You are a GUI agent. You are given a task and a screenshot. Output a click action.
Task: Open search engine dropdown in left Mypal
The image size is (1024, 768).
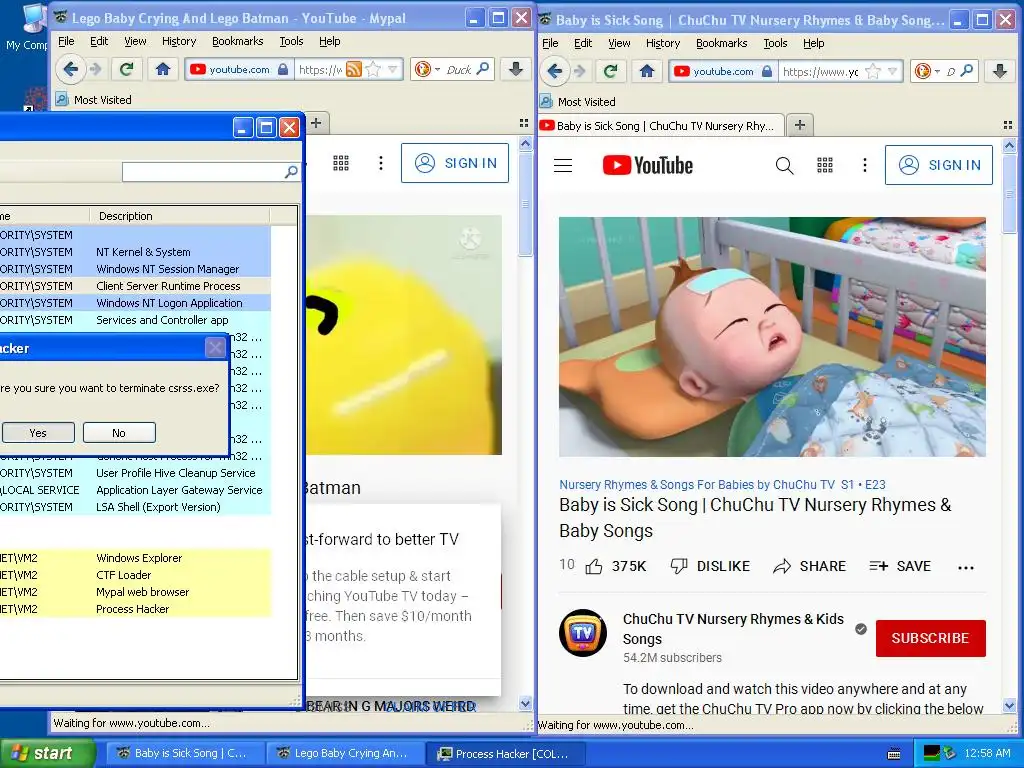tap(437, 69)
